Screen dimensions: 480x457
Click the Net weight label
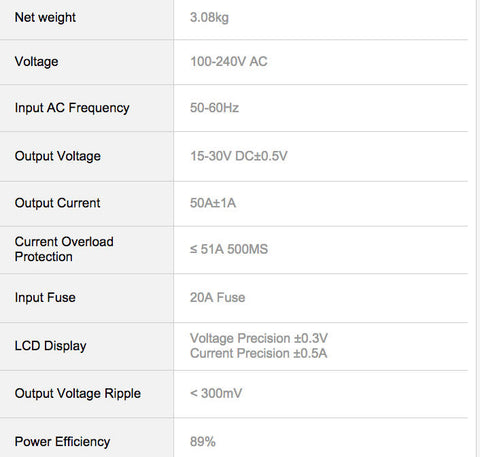pyautogui.click(x=45, y=17)
